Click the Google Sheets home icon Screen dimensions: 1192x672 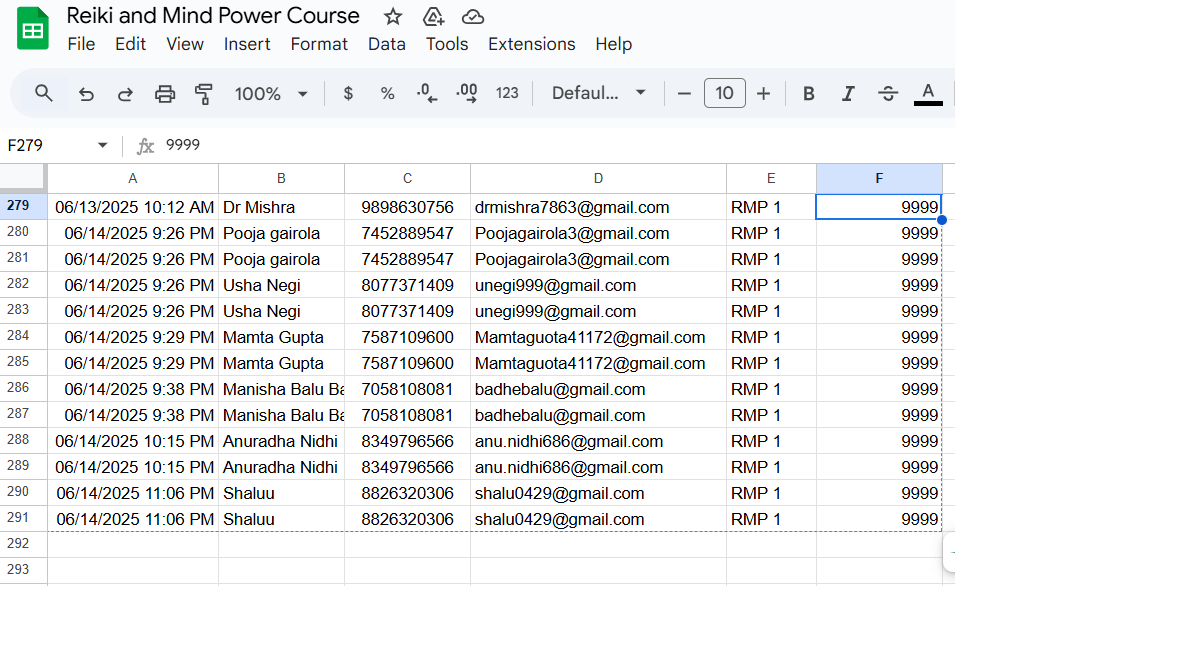pos(33,29)
